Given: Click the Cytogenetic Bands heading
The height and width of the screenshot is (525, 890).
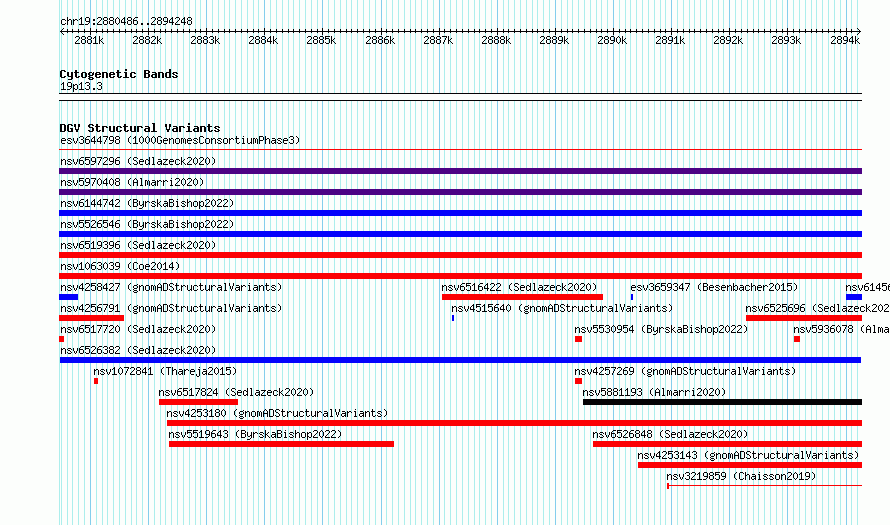Looking at the screenshot, I should click(x=119, y=74).
